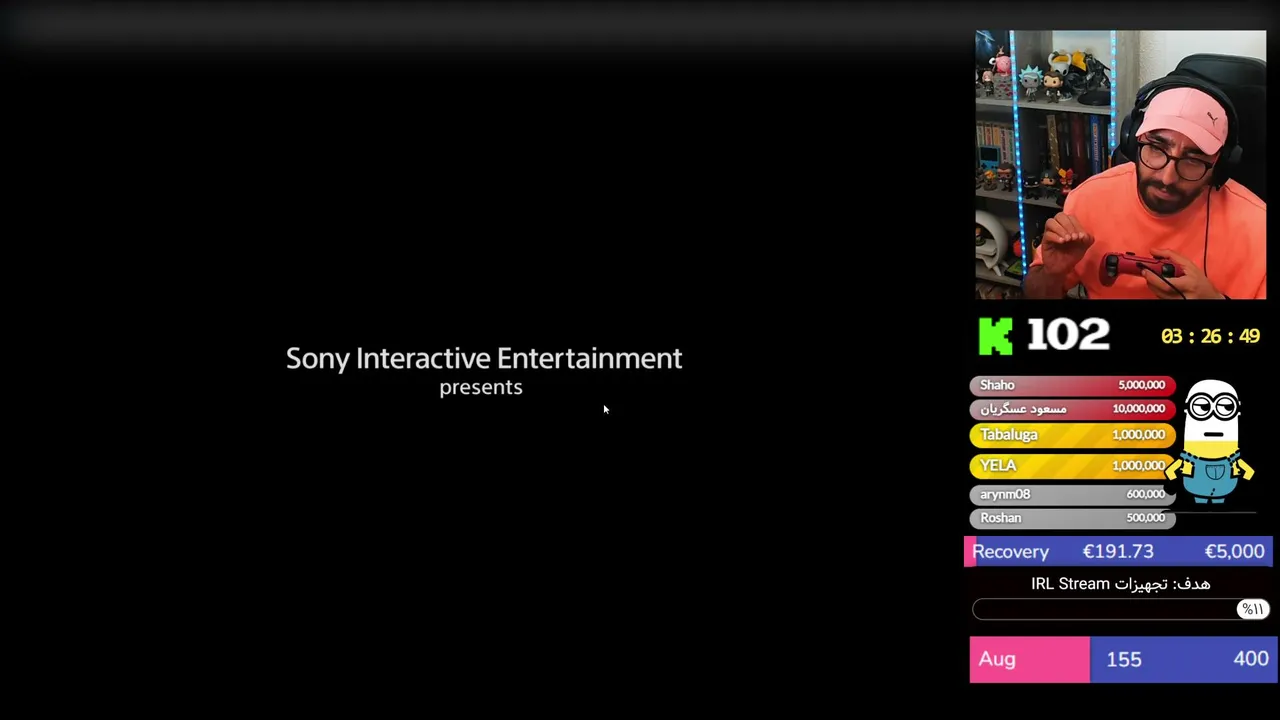This screenshot has height=720, width=1280.
Task: Click the 400 target beside Aug
Action: tap(1251, 659)
